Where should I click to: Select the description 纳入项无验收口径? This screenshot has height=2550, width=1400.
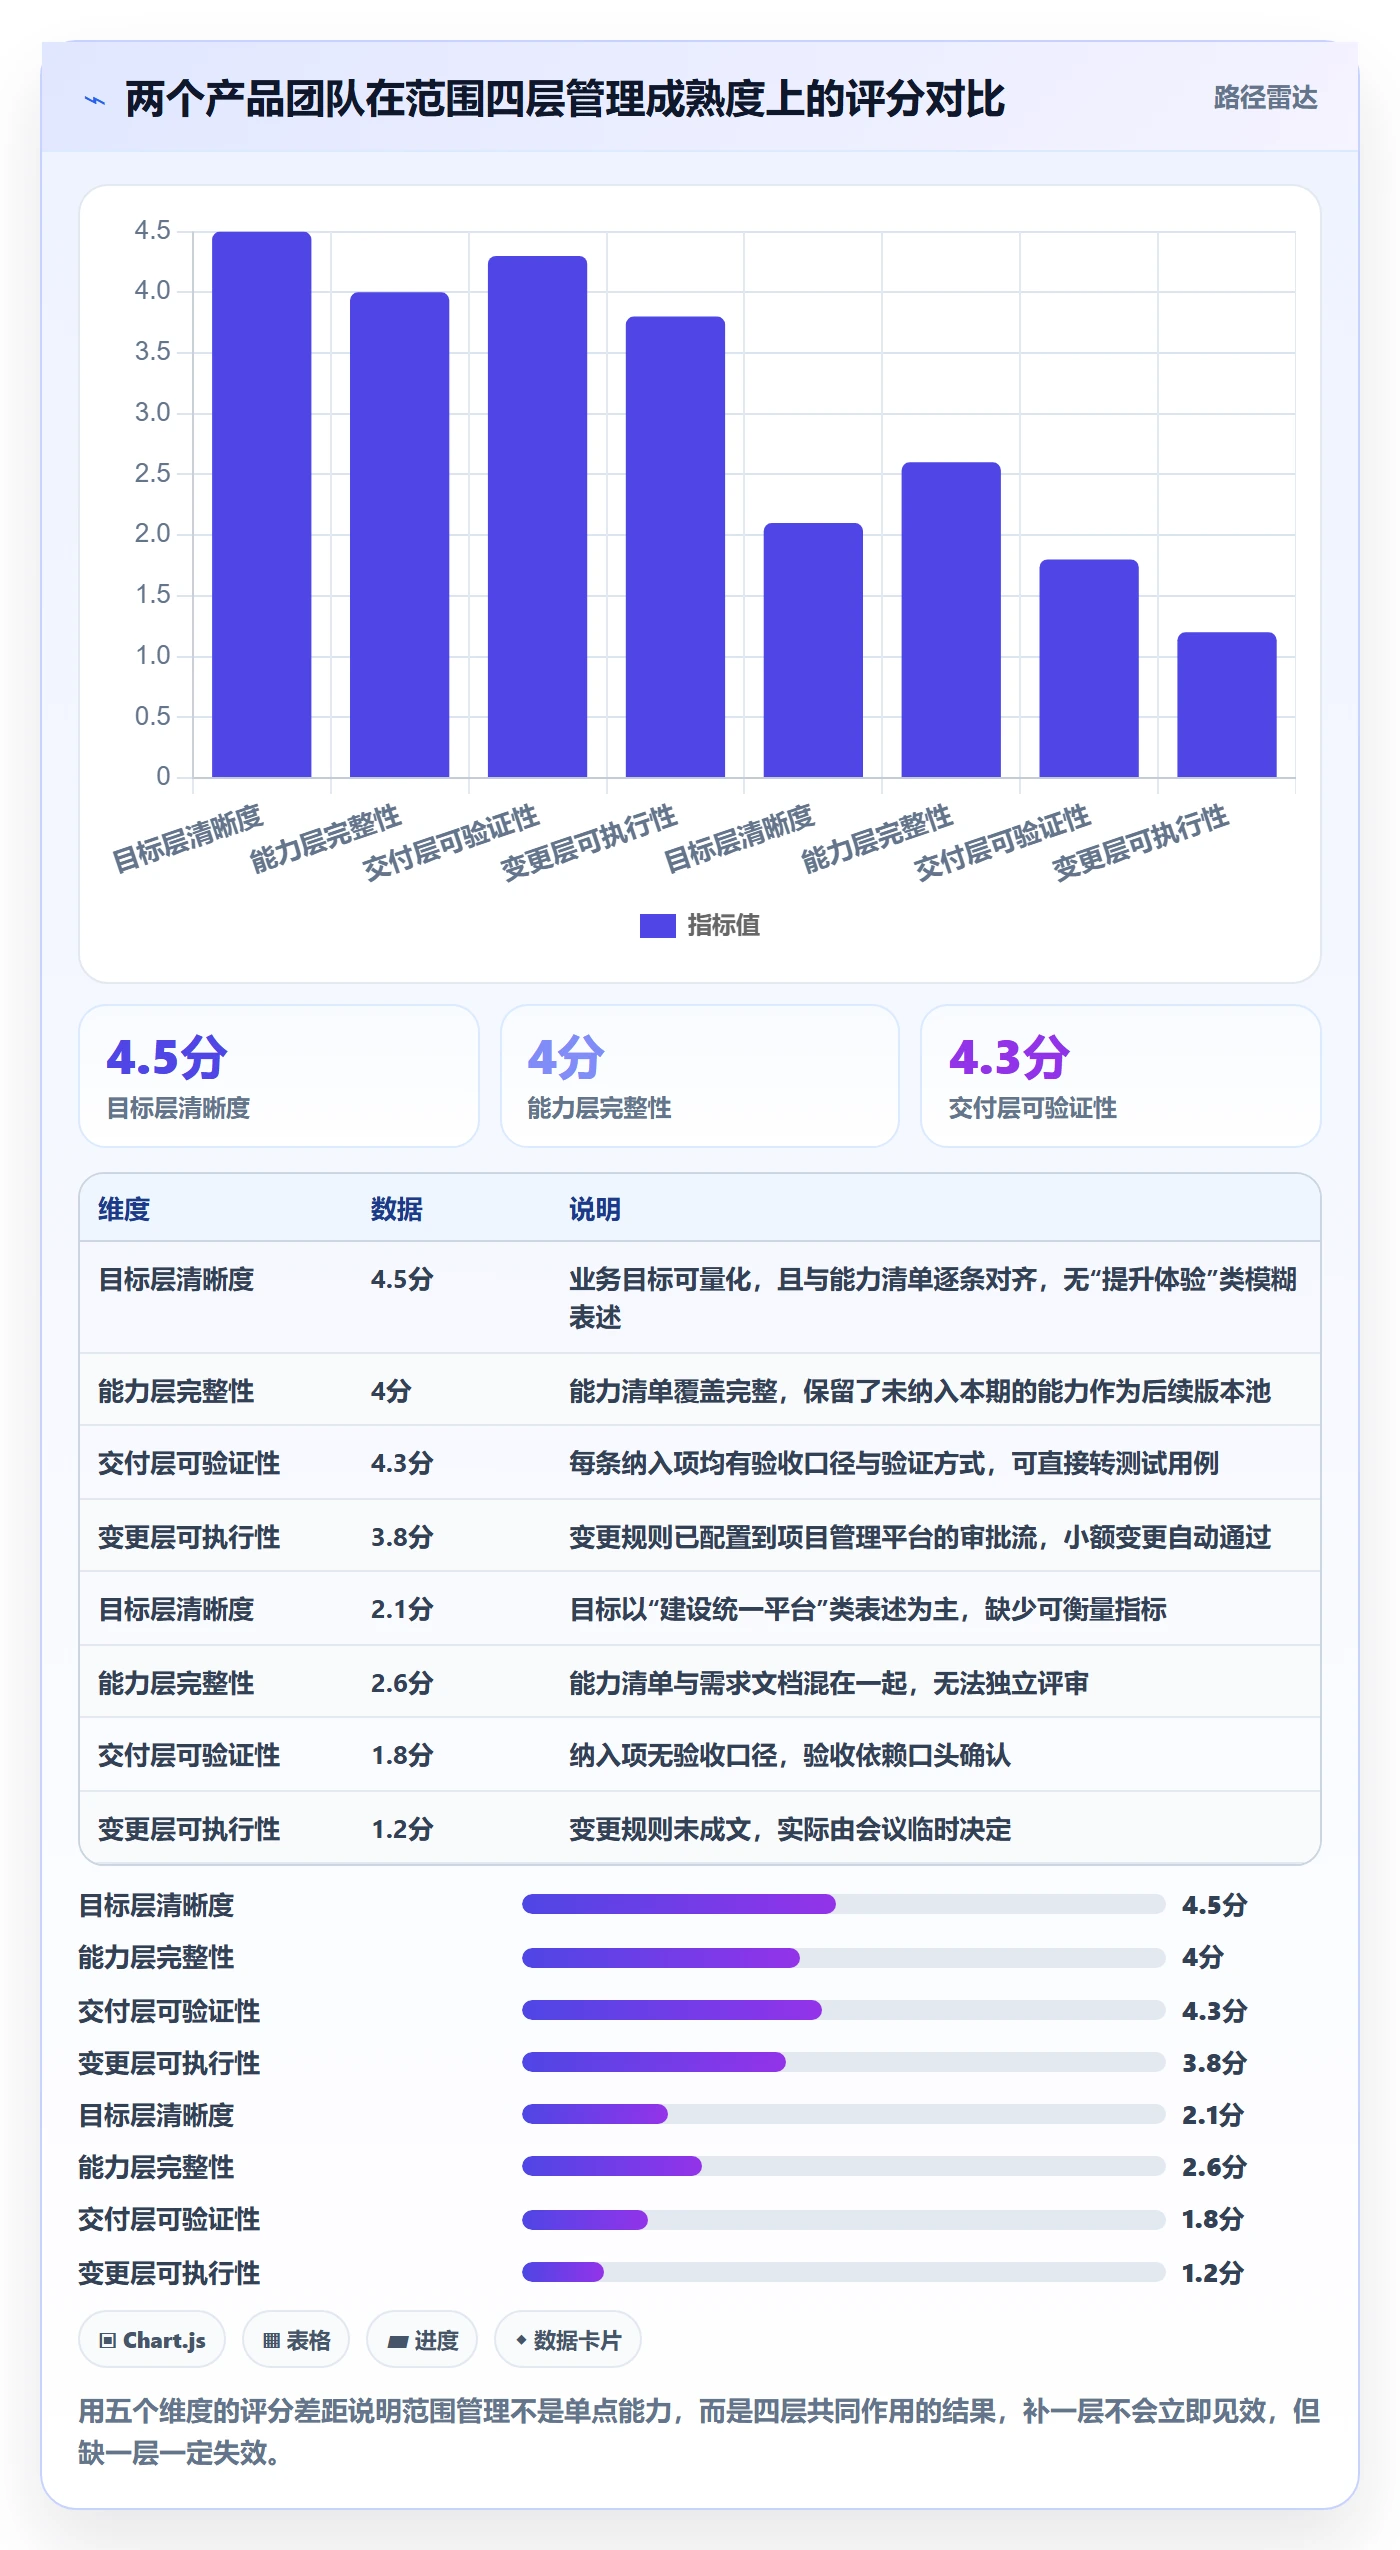tap(790, 1755)
